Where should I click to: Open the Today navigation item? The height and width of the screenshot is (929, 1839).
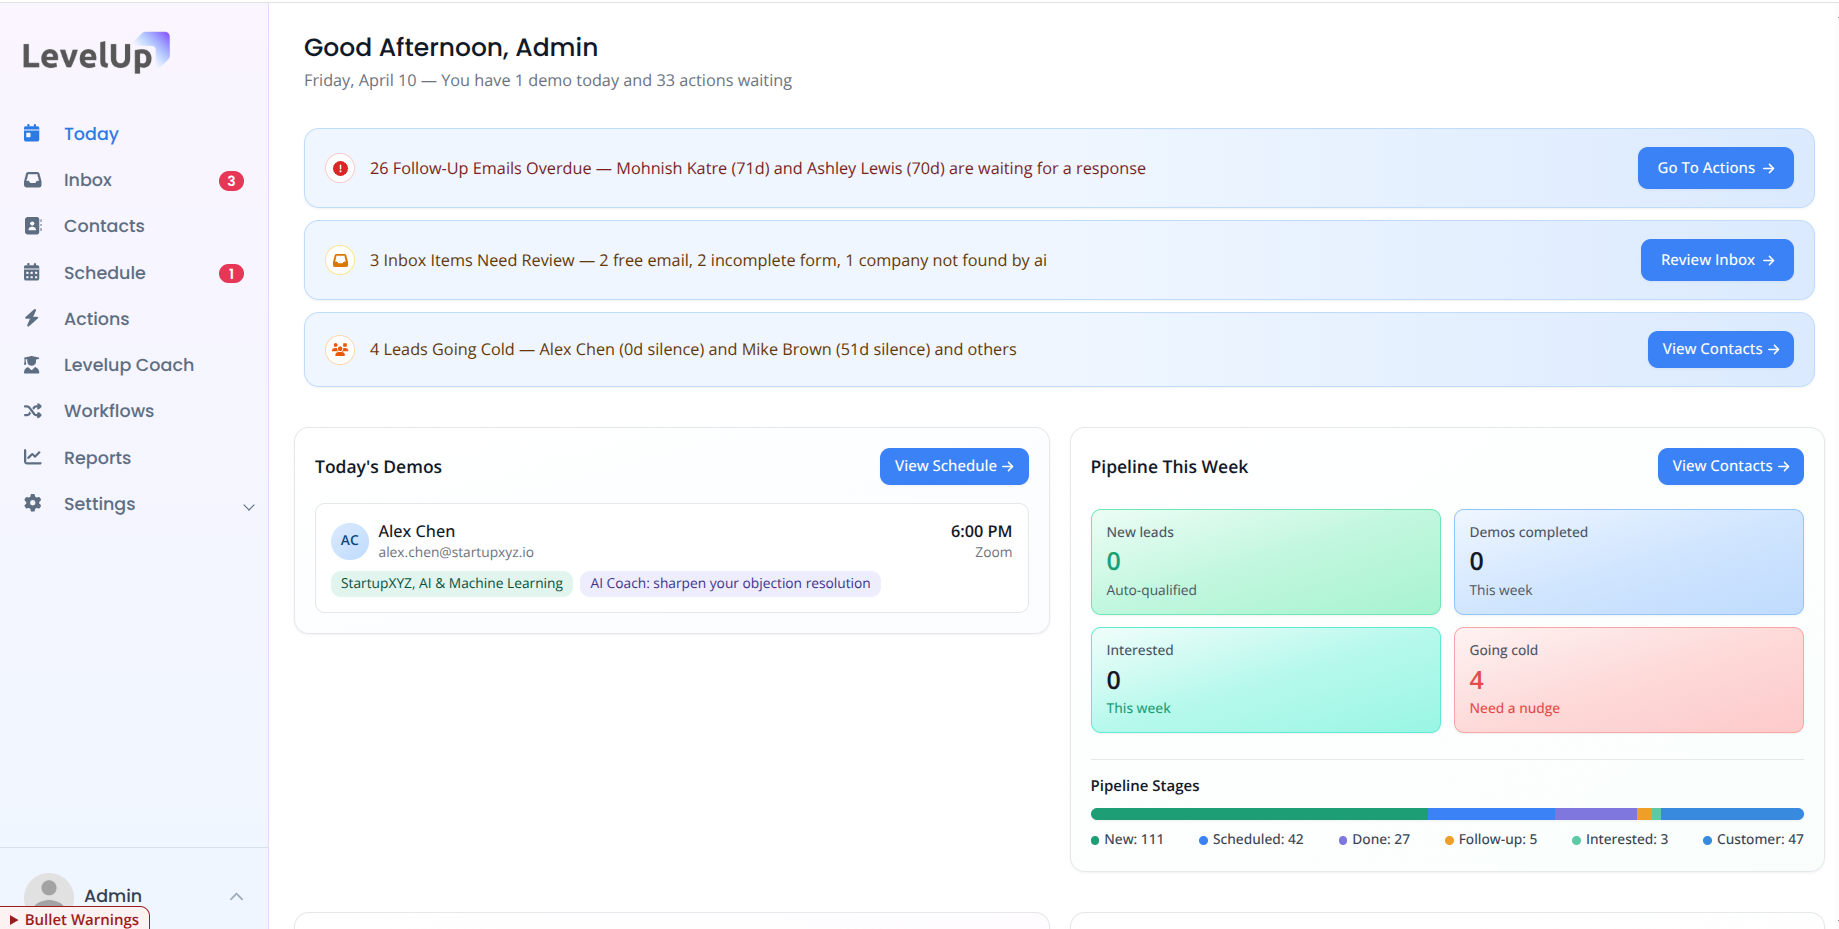pyautogui.click(x=91, y=133)
